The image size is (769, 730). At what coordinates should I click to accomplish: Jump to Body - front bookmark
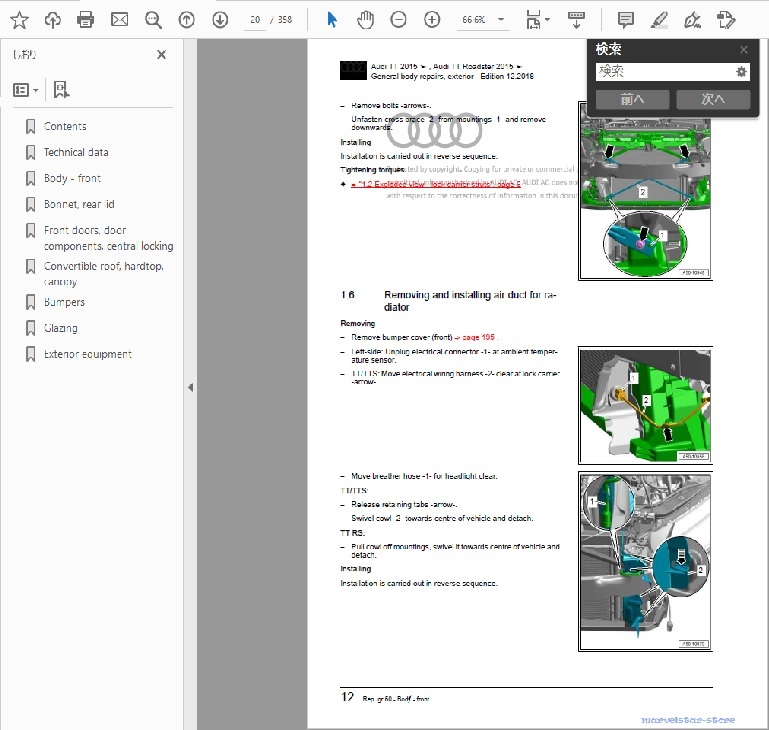coord(72,178)
